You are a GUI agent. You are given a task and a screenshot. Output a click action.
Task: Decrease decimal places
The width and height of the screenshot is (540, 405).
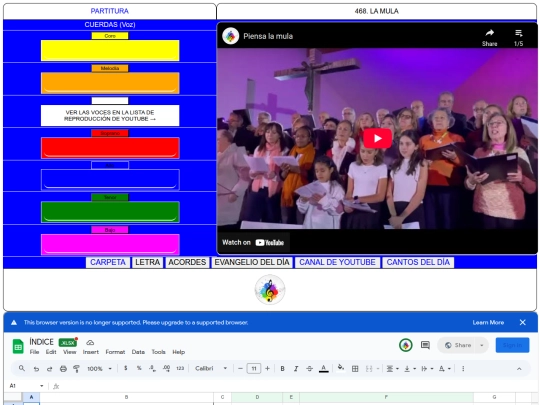click(152, 368)
